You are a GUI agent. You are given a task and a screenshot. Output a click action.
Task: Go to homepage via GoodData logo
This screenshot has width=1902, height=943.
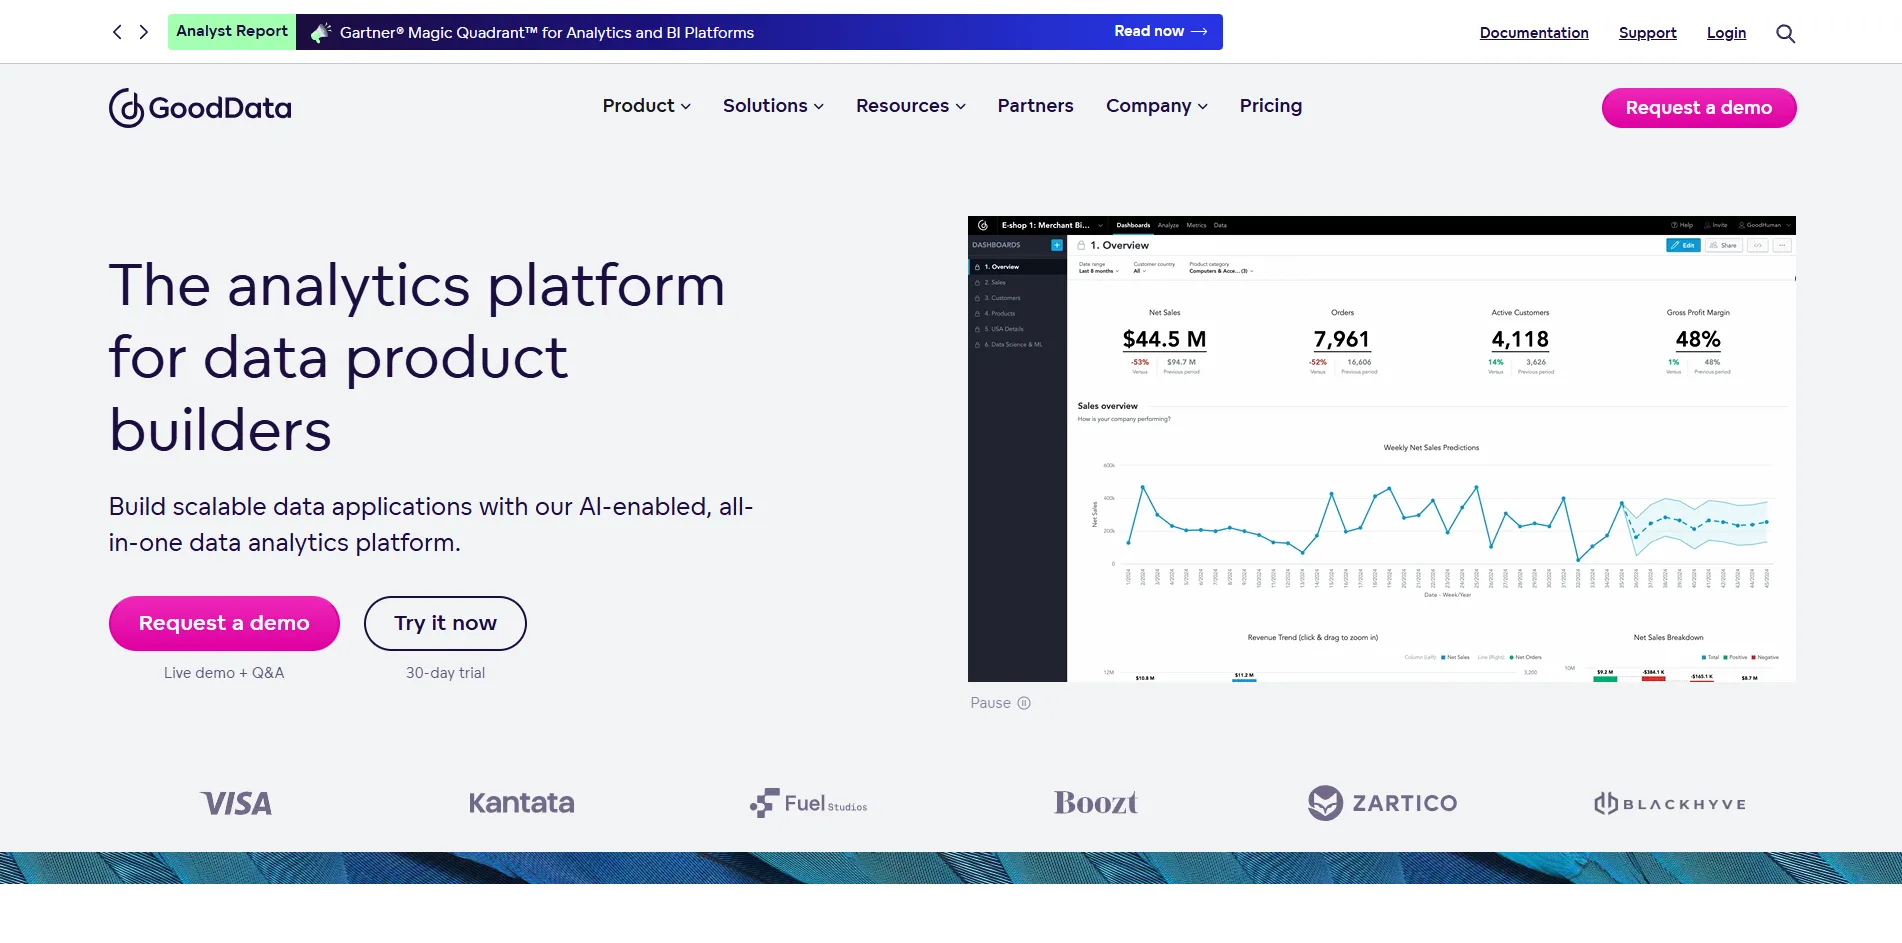coord(200,108)
